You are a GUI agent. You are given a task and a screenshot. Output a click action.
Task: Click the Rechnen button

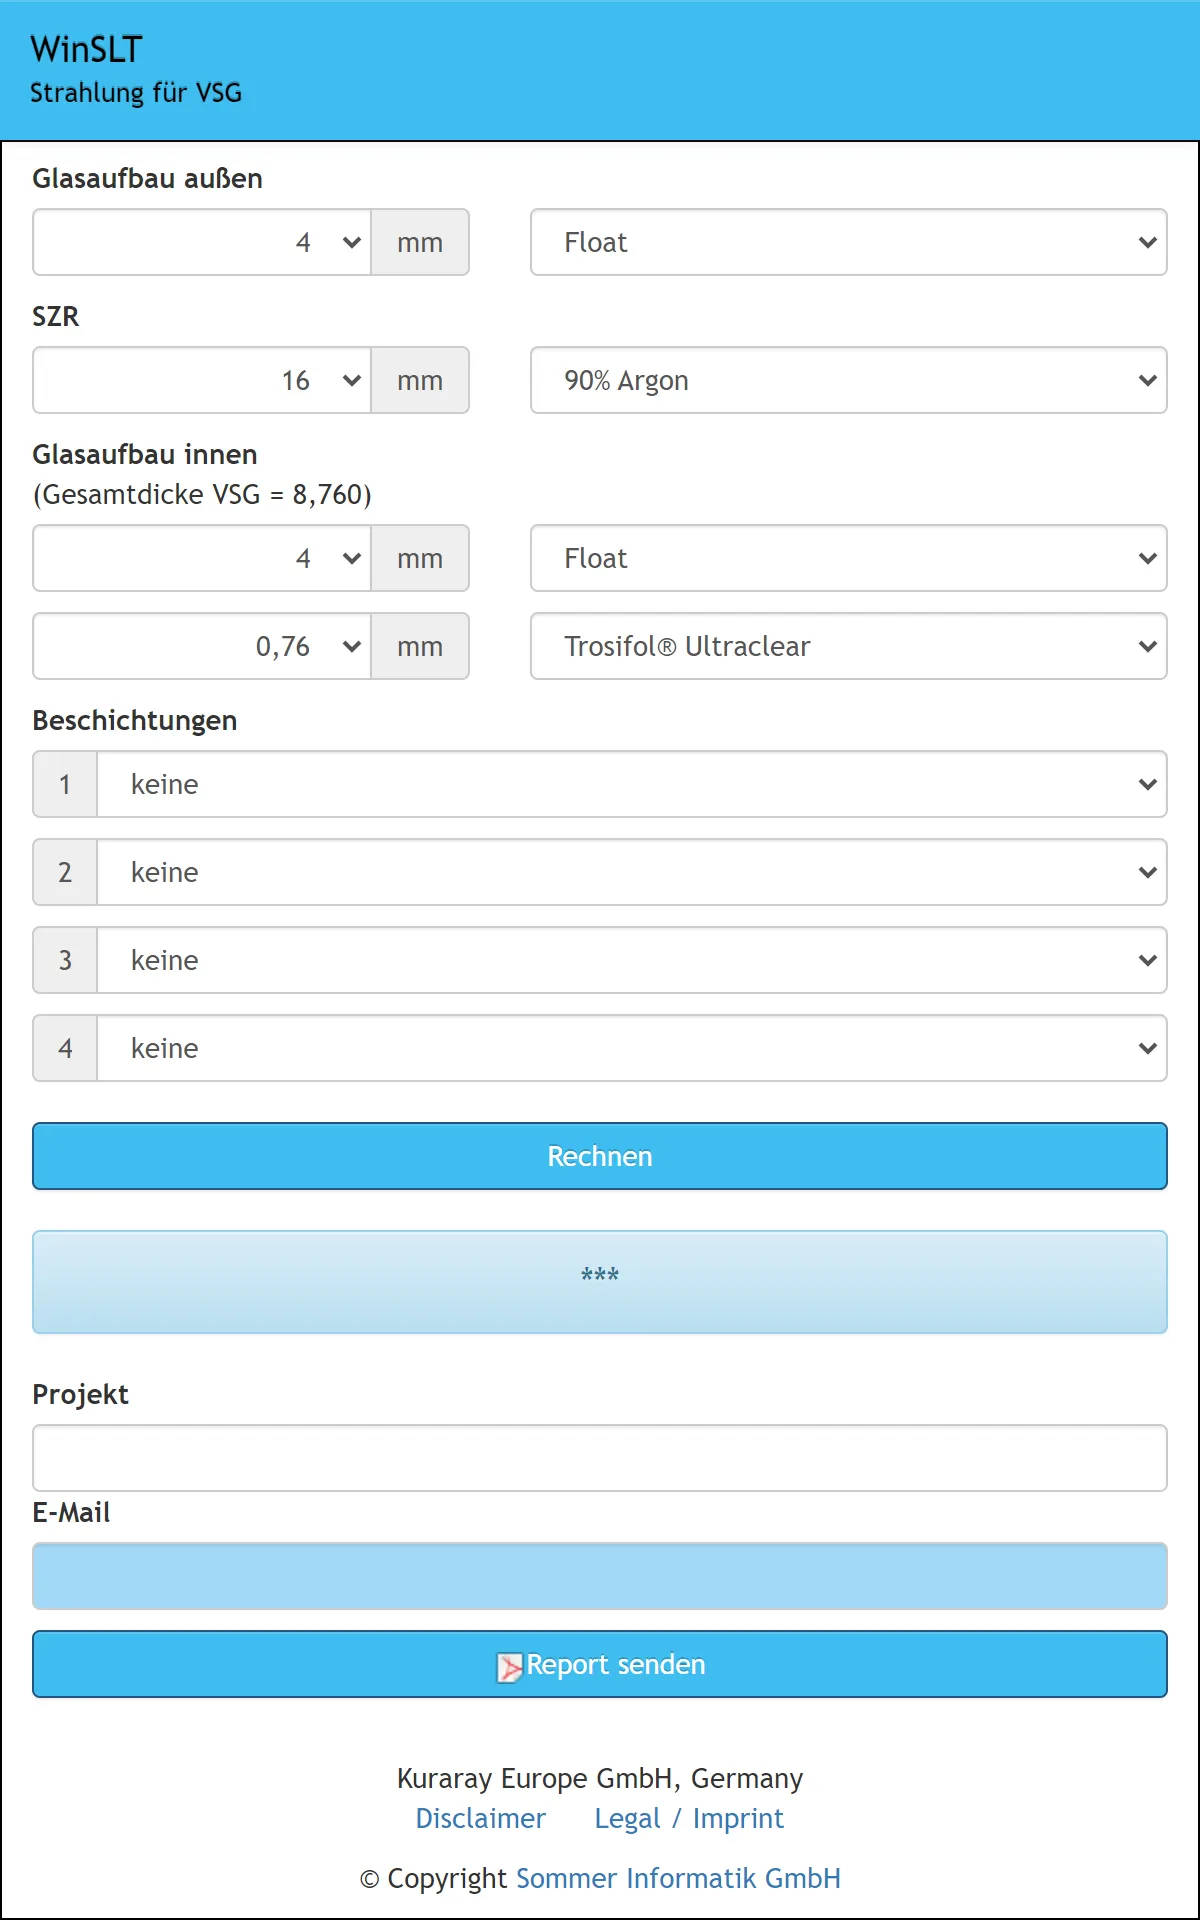pyautogui.click(x=600, y=1156)
